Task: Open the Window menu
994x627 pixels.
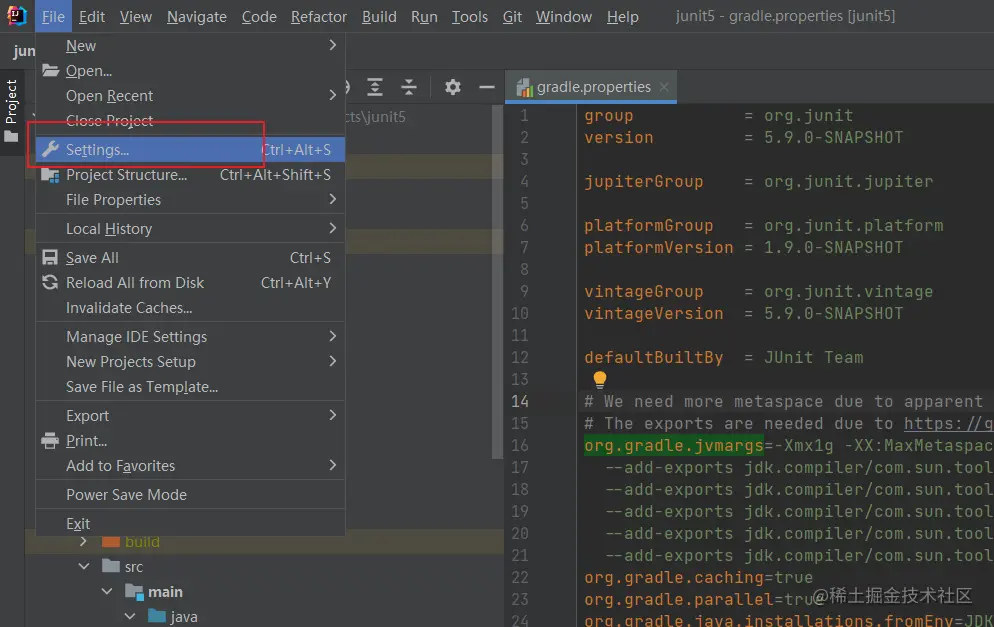Action: pos(564,16)
